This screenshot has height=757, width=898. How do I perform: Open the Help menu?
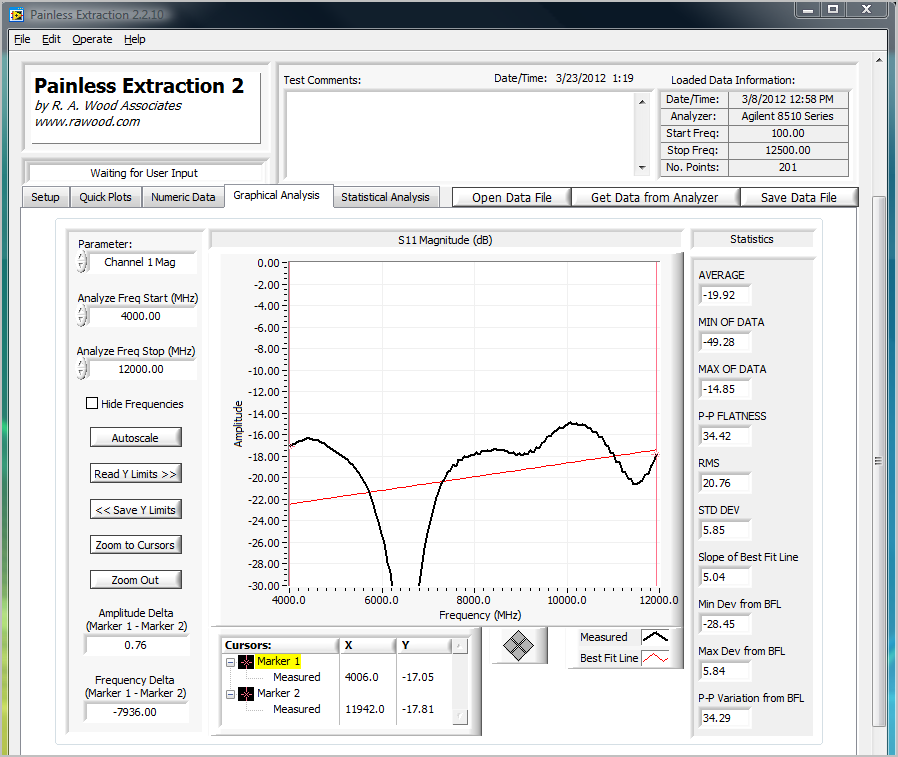point(135,39)
